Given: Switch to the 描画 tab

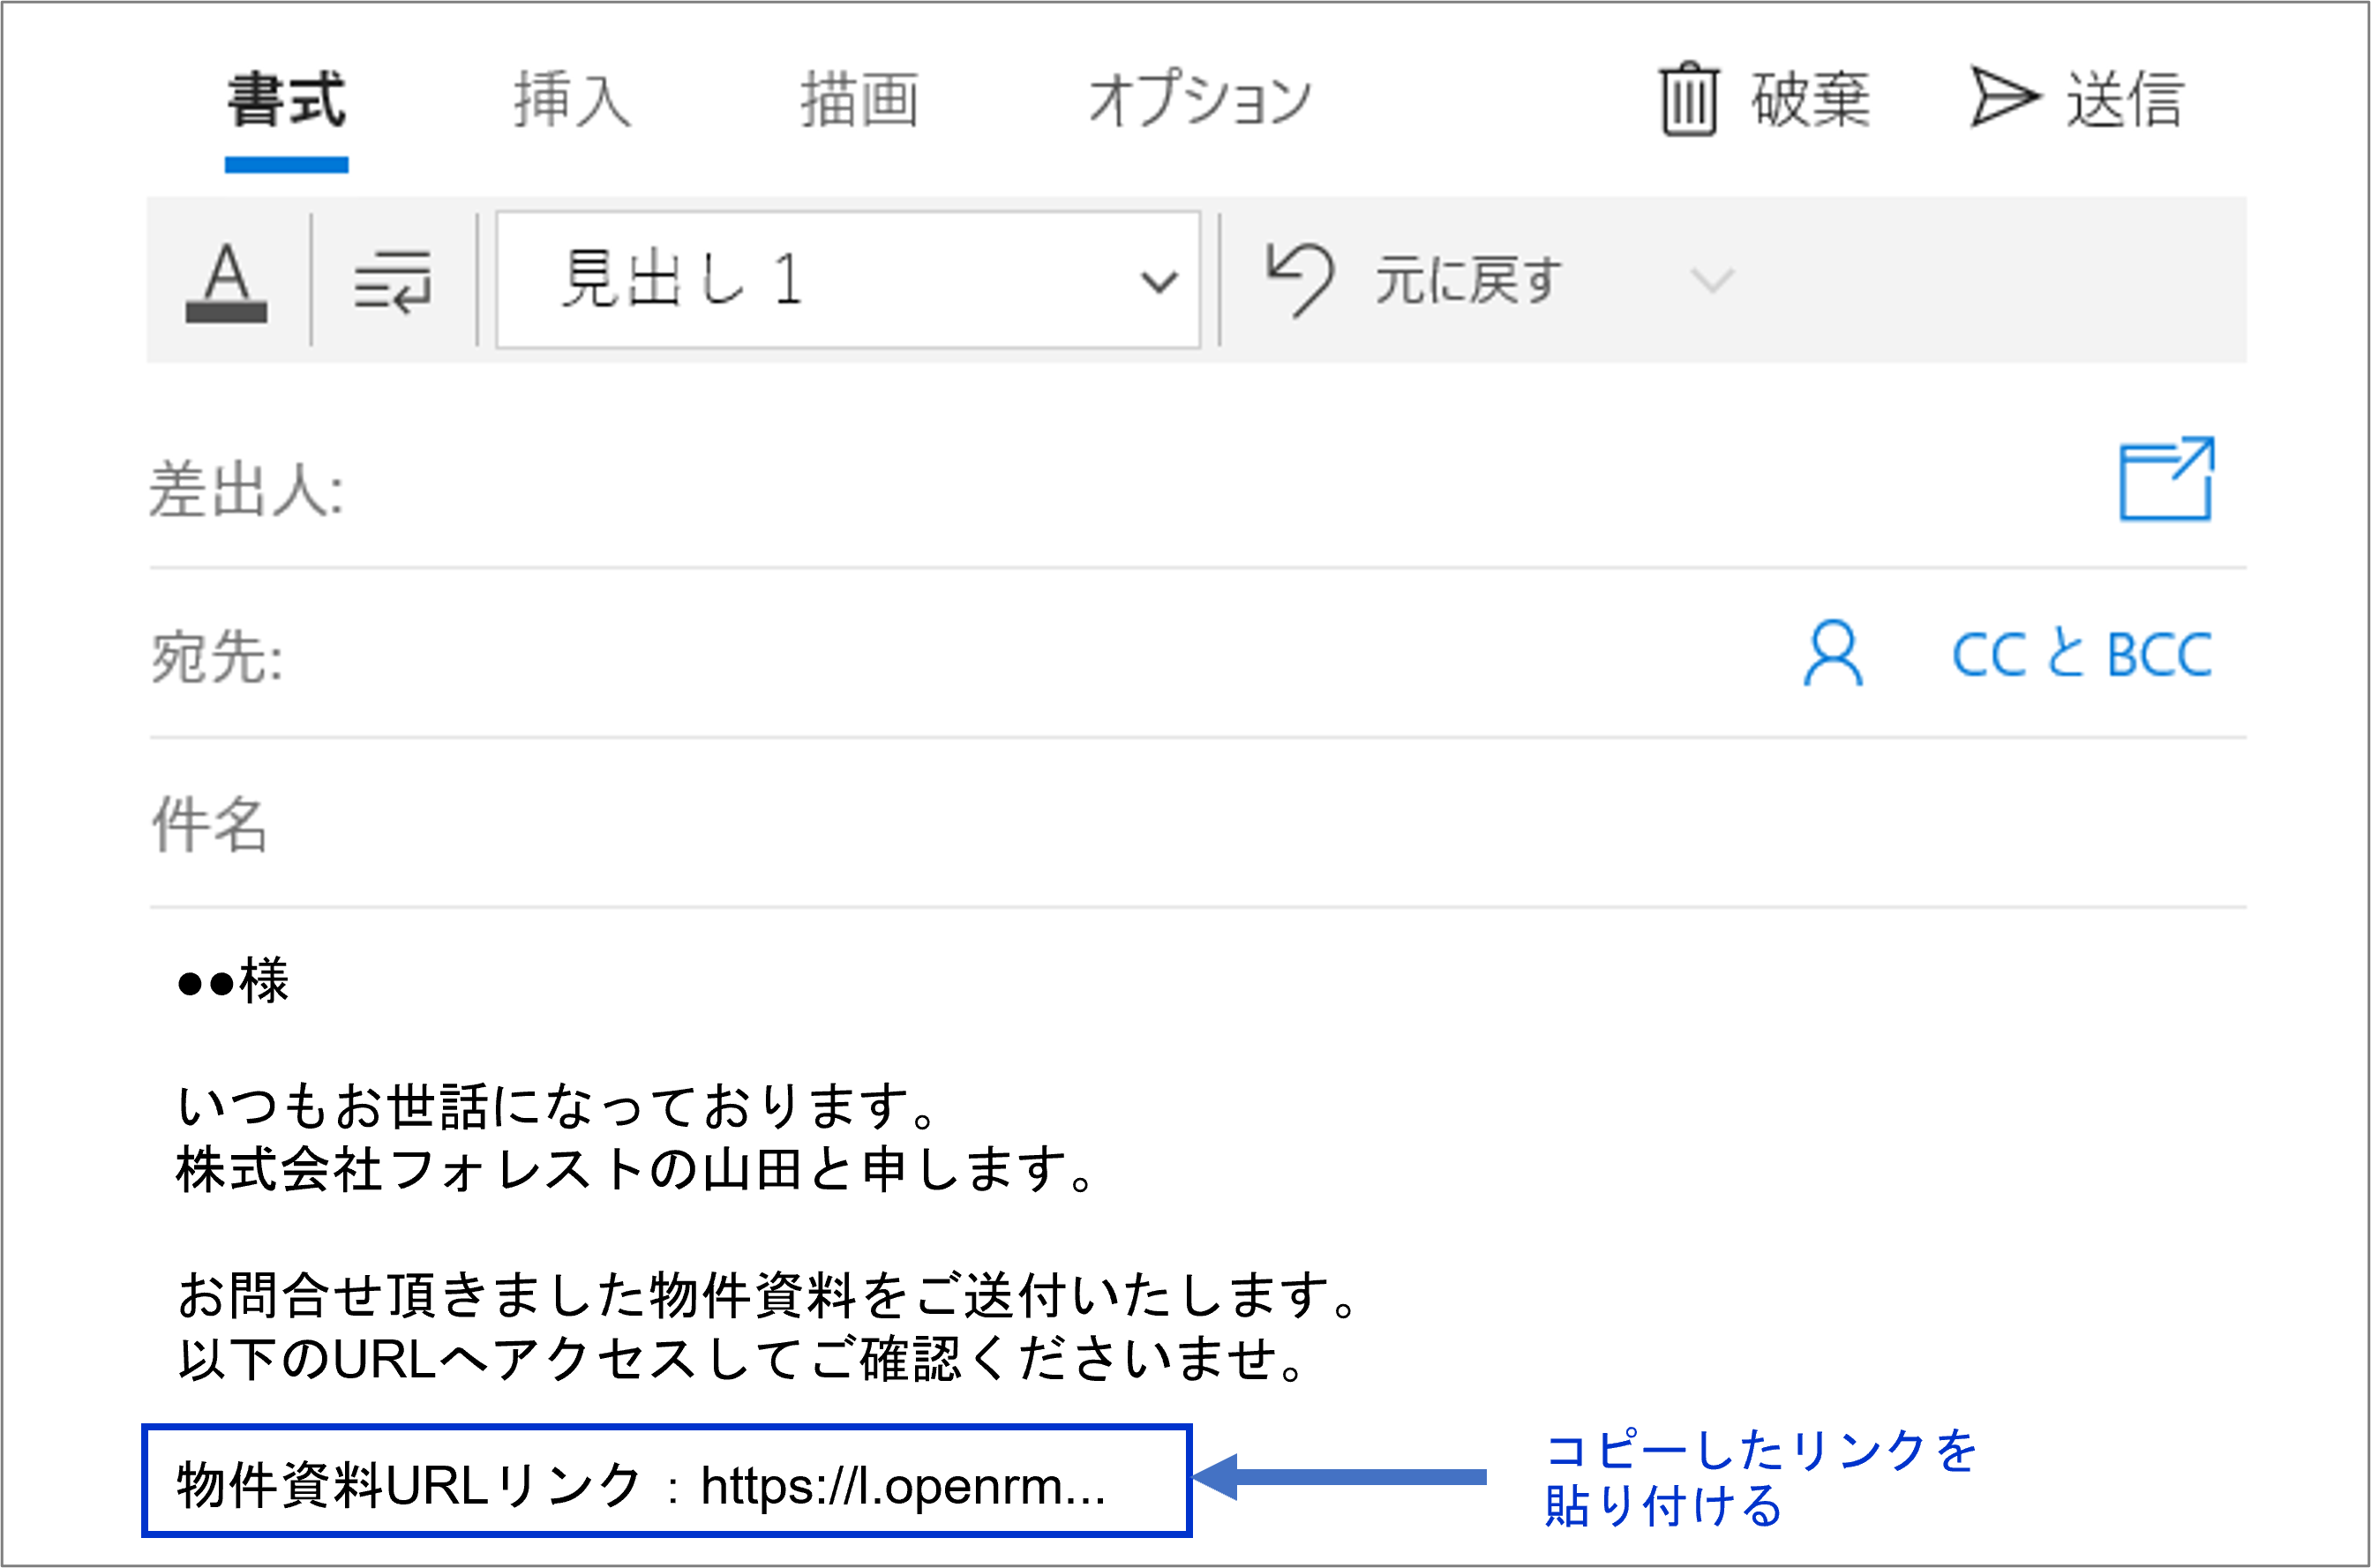Looking at the screenshot, I should pos(859,100).
